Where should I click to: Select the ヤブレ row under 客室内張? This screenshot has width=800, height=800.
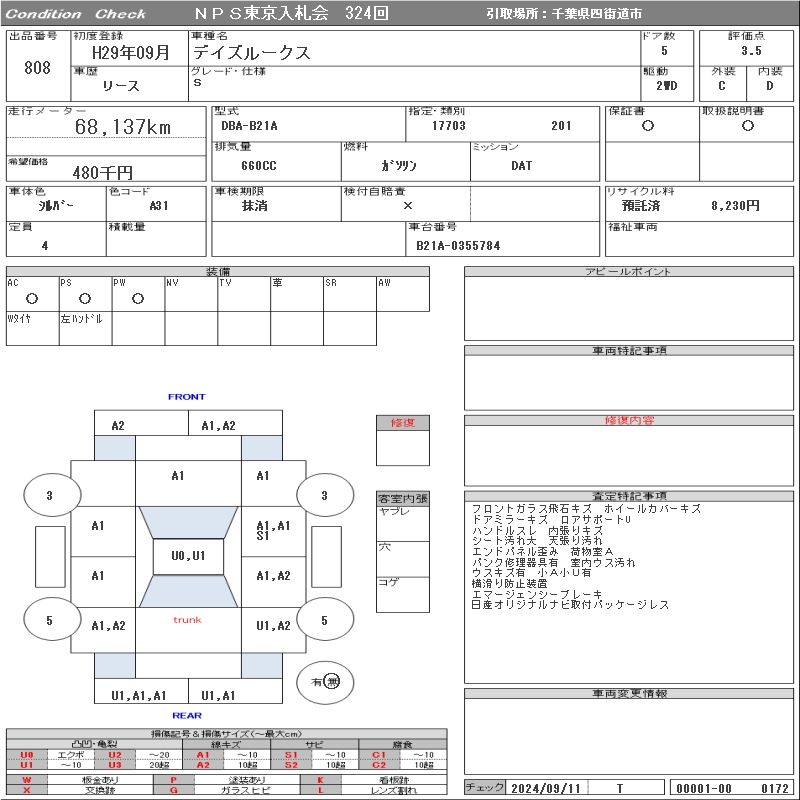(403, 523)
